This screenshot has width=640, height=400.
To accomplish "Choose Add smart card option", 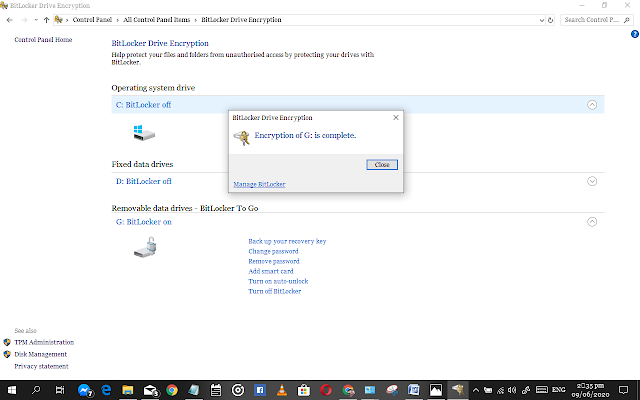I will pos(271,271).
